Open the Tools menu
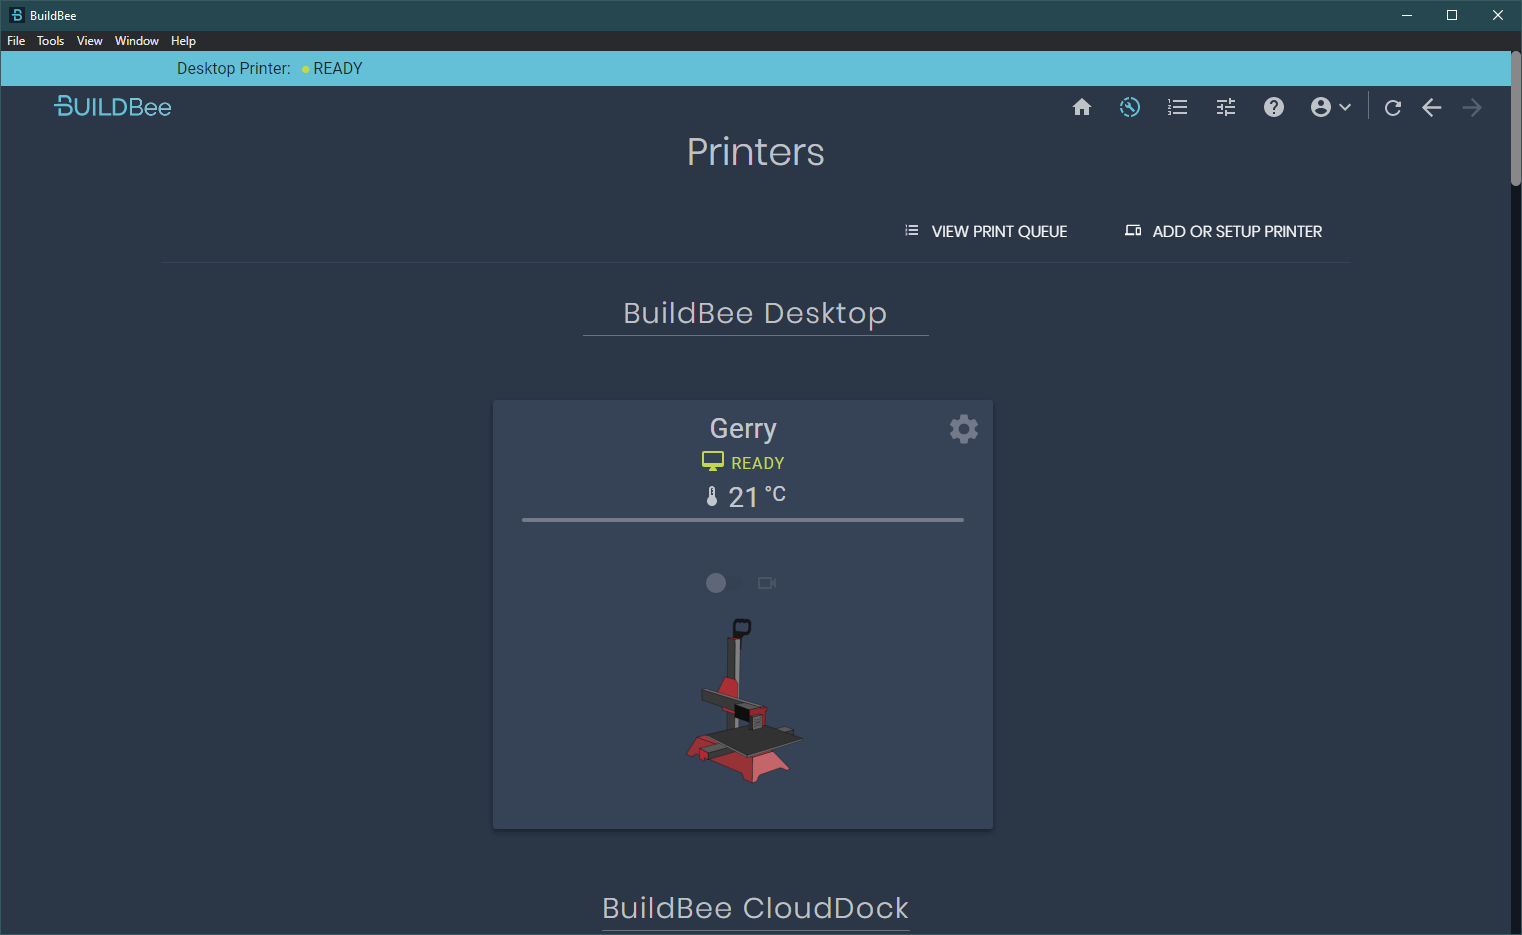Image resolution: width=1522 pixels, height=935 pixels. tap(50, 41)
